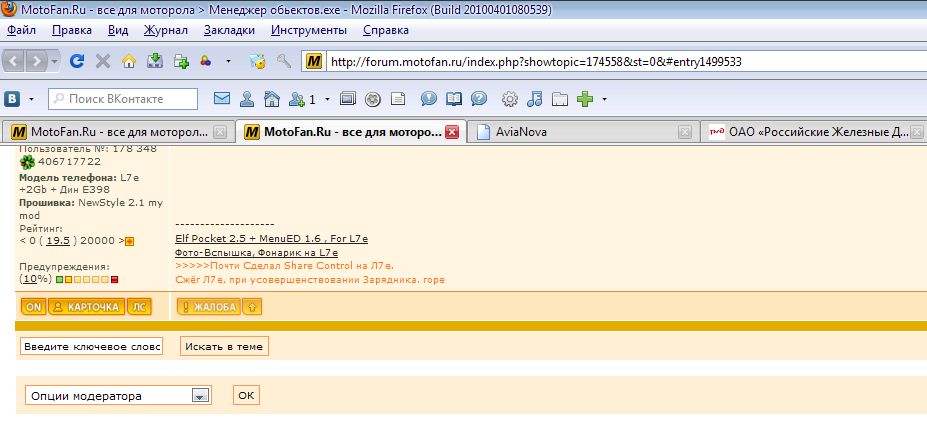Image resolution: width=927 pixels, height=443 pixels.
Task: Click the MotoFan site icon in address bar
Action: 314,62
